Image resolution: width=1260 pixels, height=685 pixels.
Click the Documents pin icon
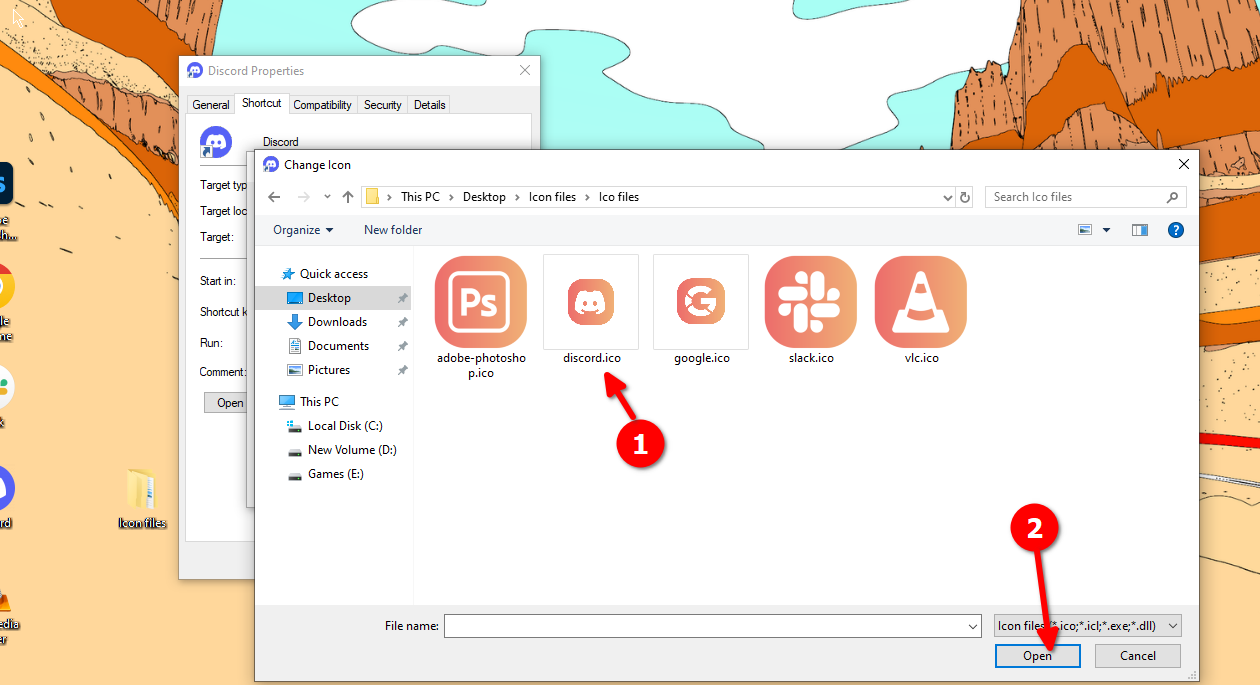tap(402, 346)
